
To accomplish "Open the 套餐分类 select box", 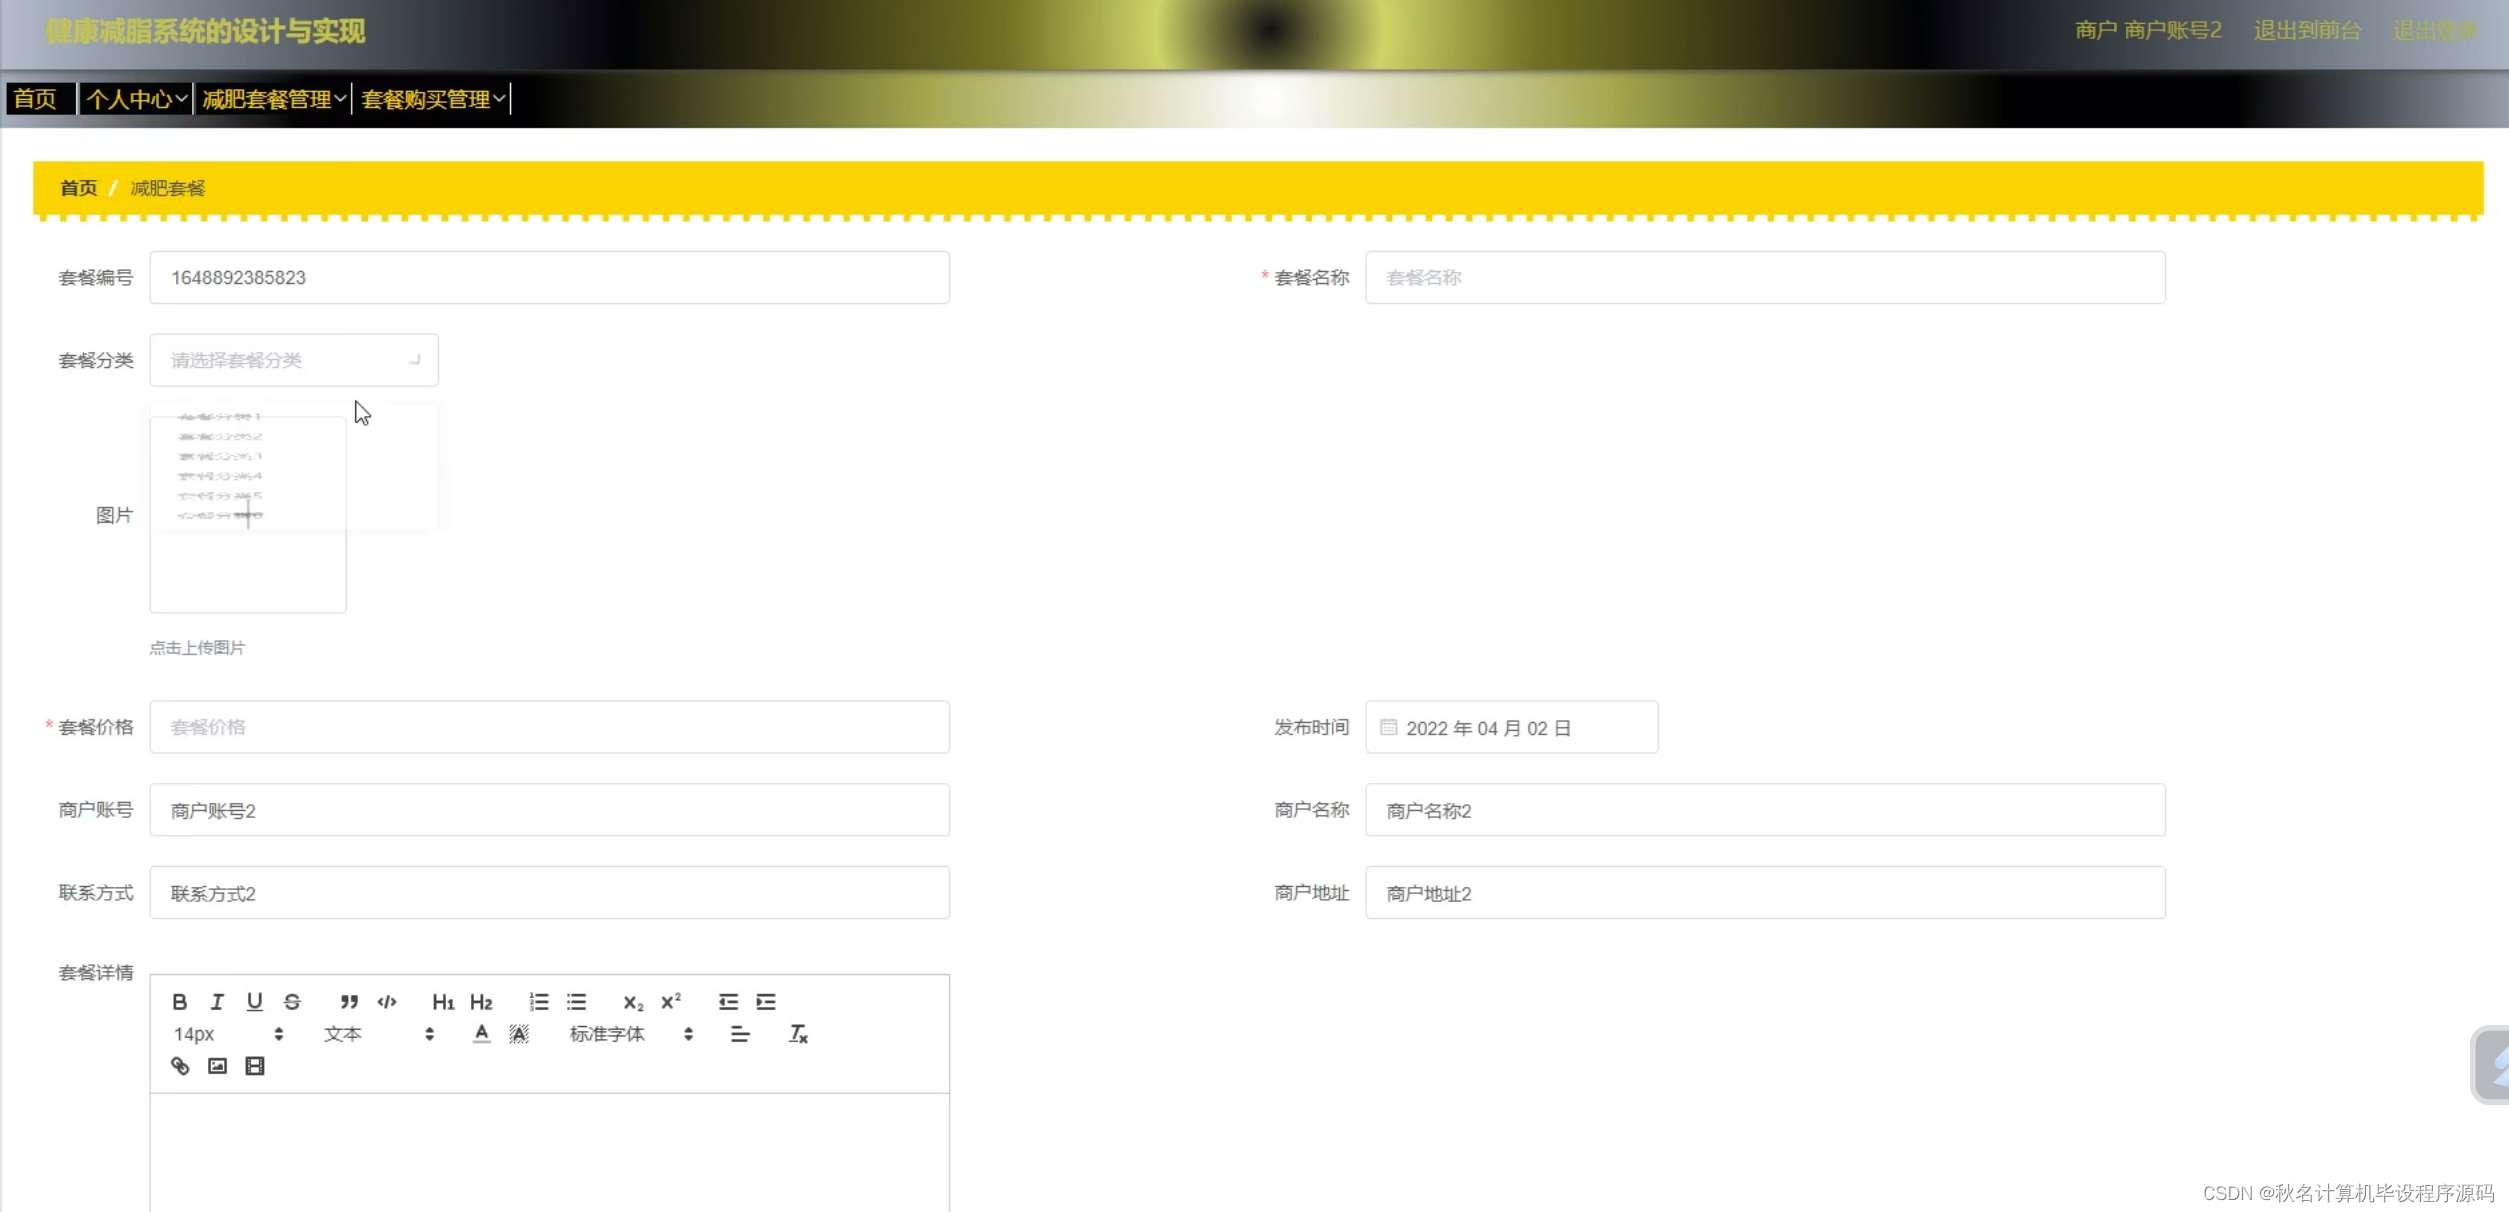I will point(293,360).
